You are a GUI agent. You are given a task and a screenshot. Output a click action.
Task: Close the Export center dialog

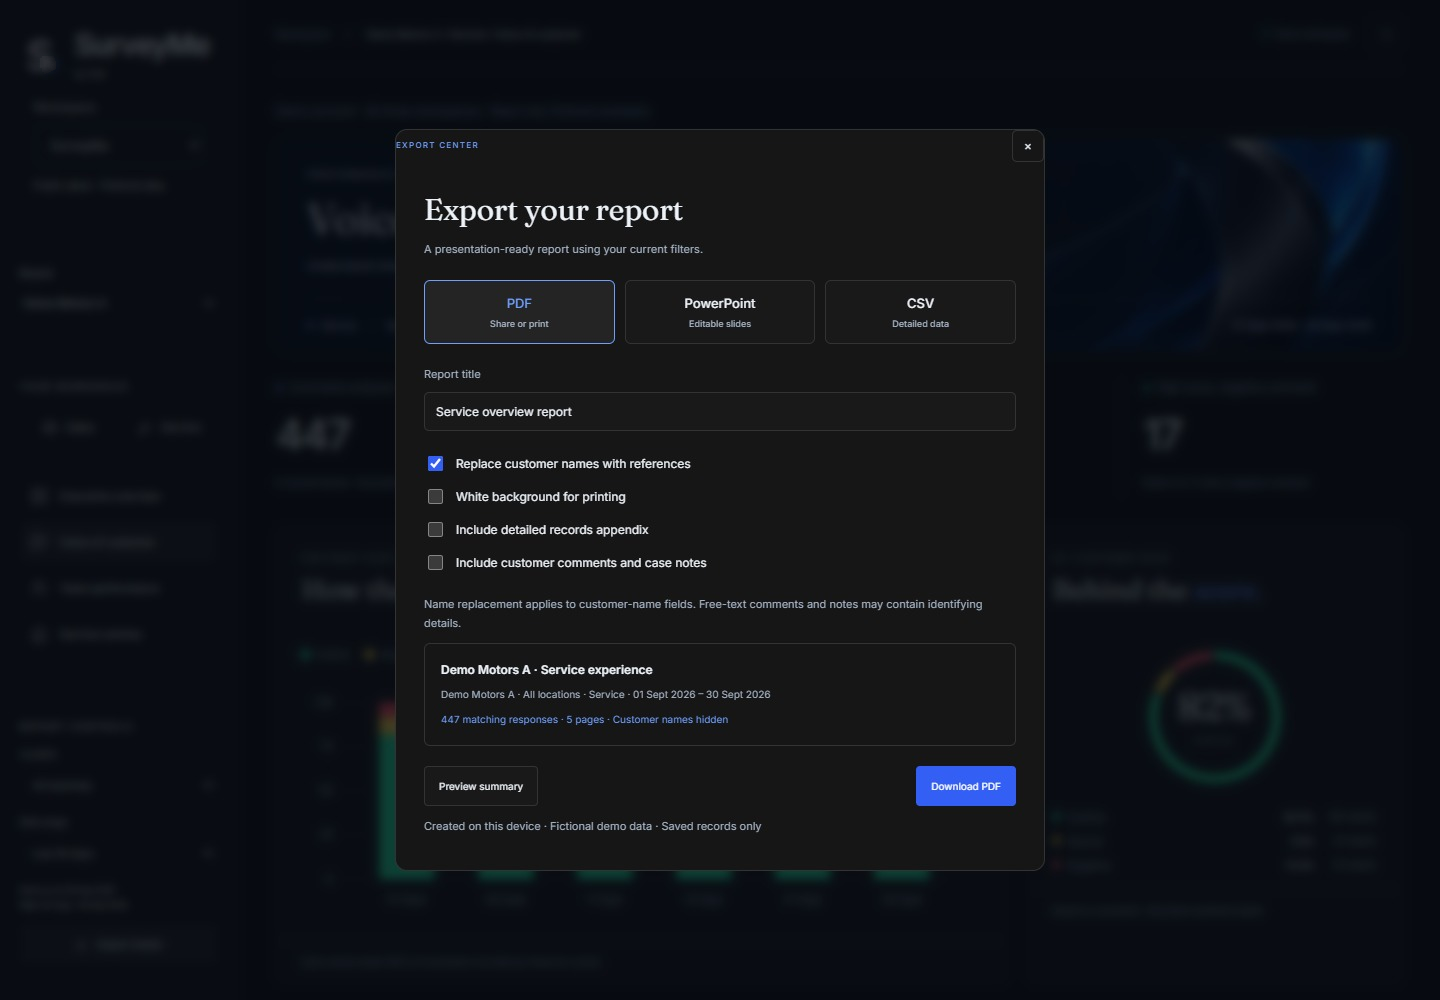[x=1027, y=146]
